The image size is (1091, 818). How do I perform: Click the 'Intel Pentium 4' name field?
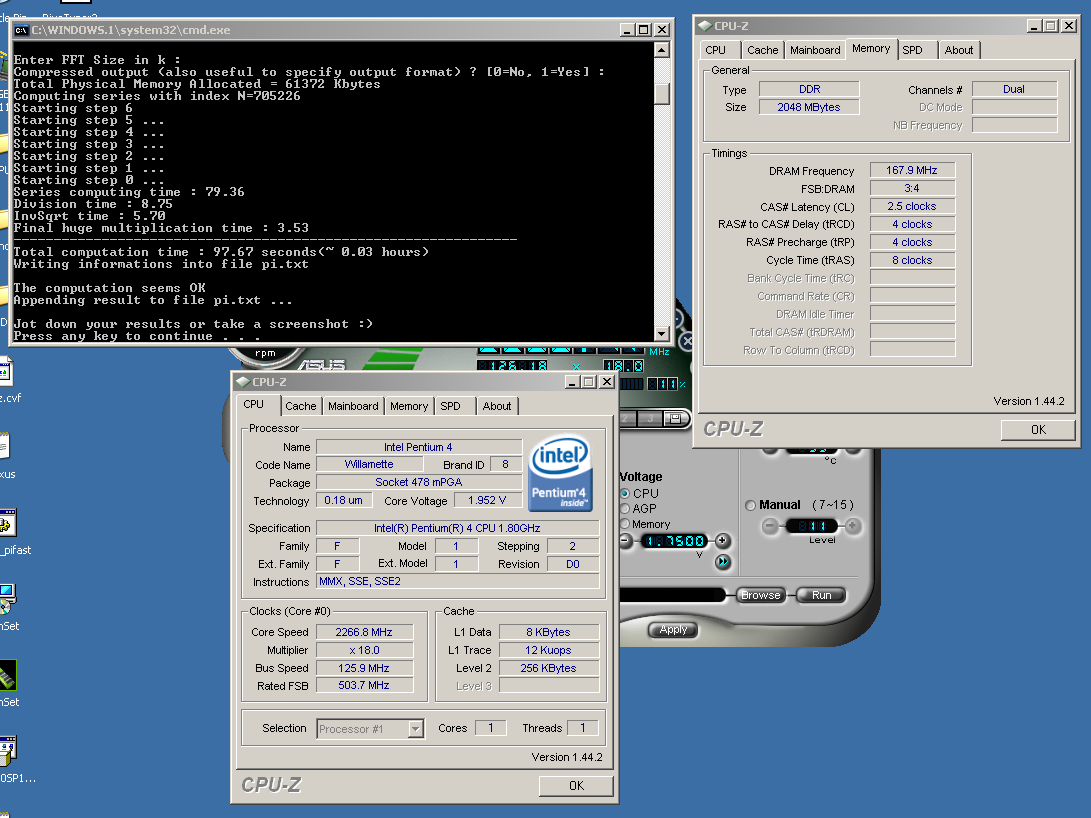418,447
